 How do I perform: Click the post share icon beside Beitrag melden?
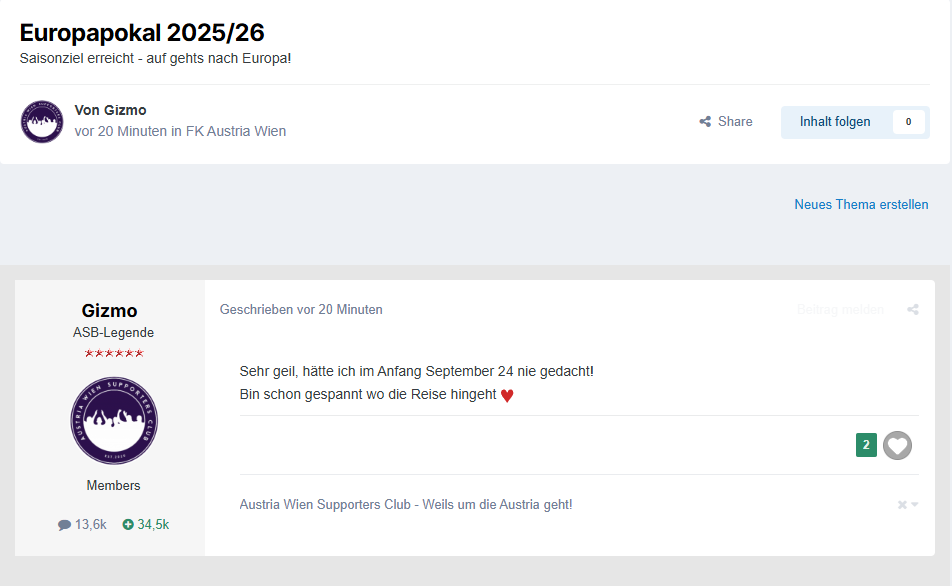pyautogui.click(x=913, y=310)
